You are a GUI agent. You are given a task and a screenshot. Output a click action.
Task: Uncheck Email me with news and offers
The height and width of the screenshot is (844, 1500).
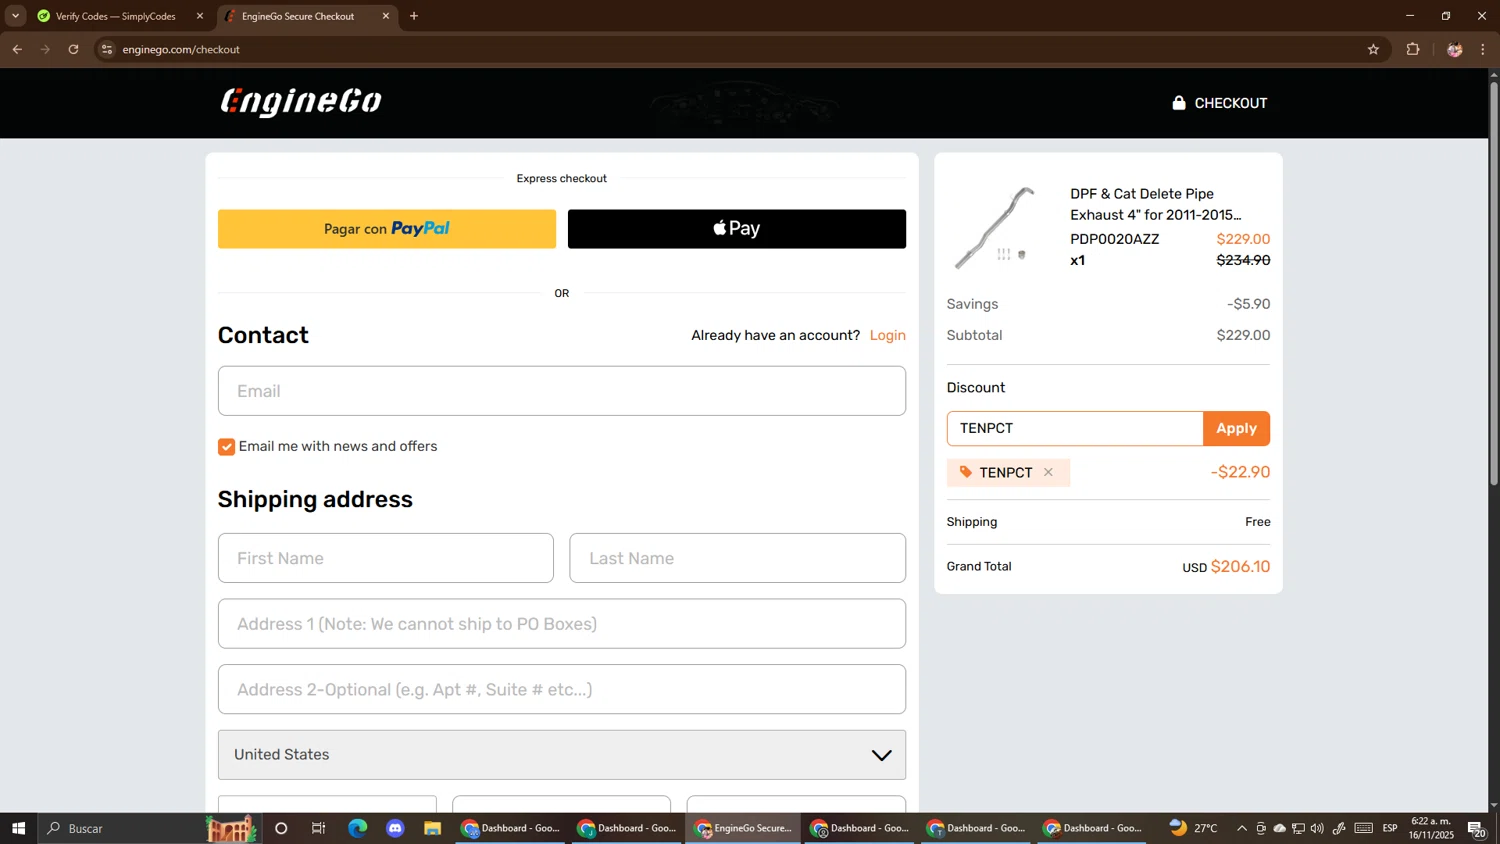pos(227,447)
